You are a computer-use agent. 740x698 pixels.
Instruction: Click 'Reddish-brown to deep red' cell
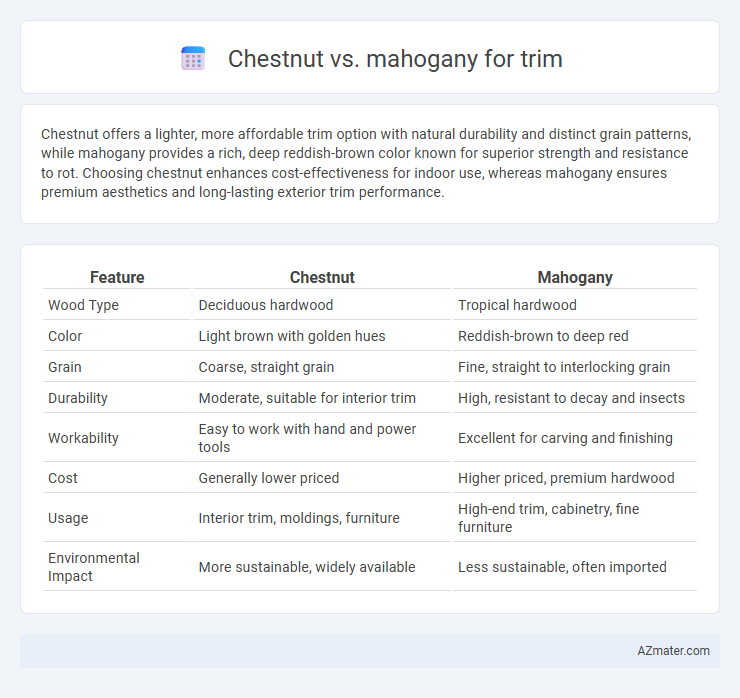[543, 336]
